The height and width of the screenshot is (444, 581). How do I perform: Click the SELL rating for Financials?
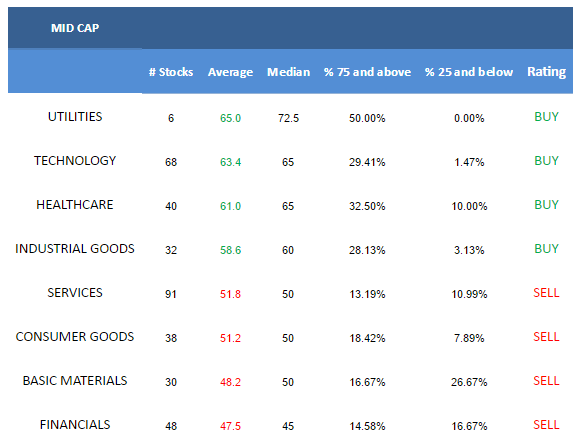click(x=546, y=425)
